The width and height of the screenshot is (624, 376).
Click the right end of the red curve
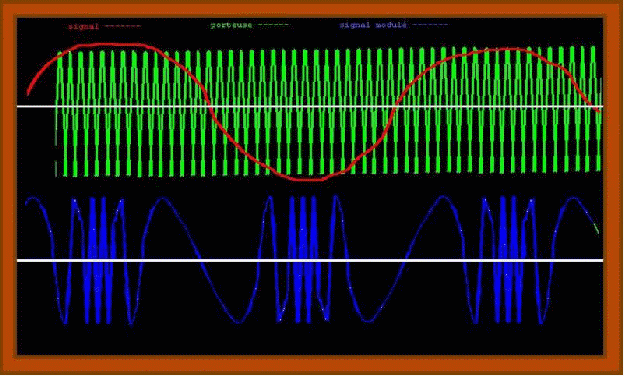tap(598, 110)
